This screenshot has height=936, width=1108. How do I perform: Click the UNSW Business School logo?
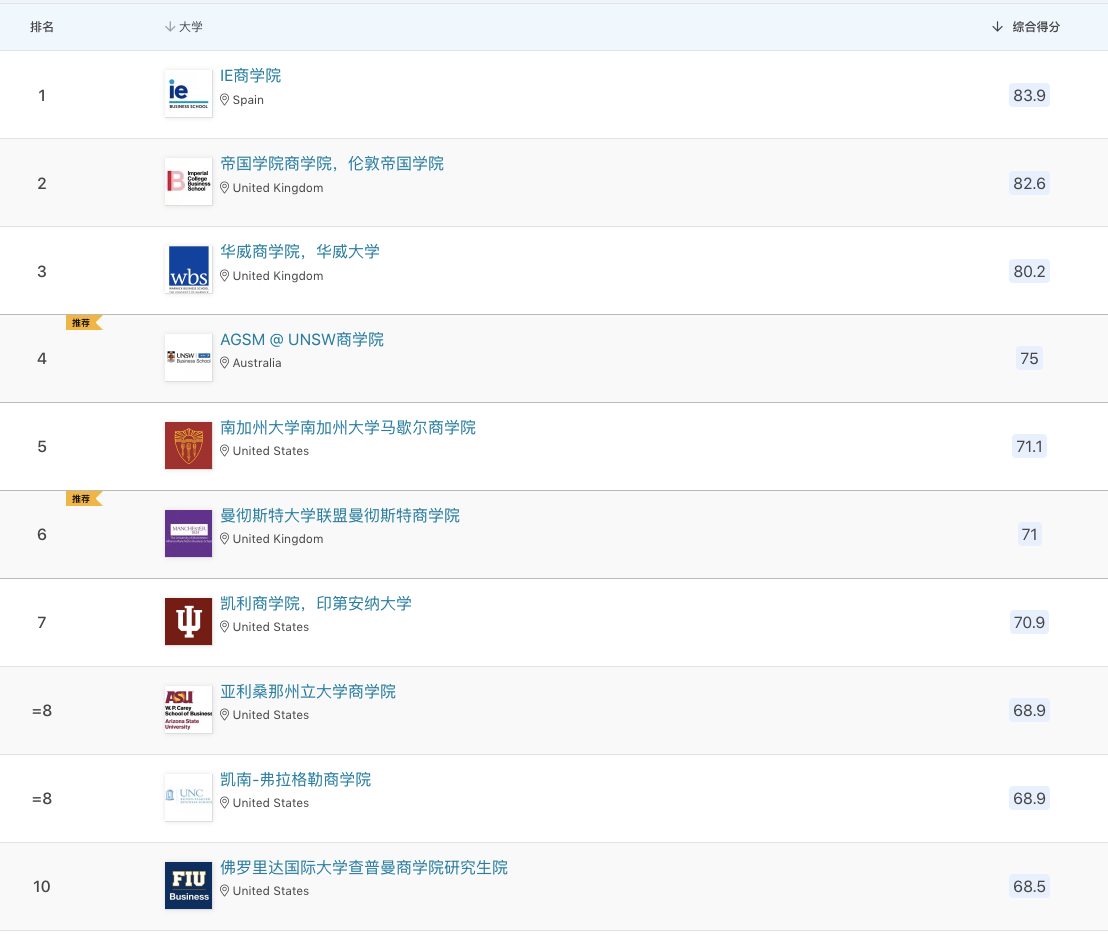tap(188, 358)
